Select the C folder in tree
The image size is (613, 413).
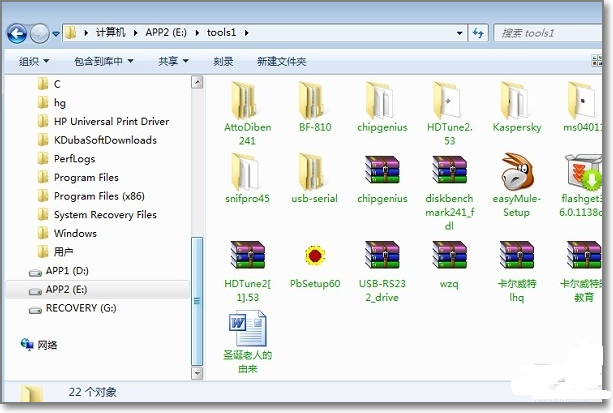pyautogui.click(x=49, y=84)
